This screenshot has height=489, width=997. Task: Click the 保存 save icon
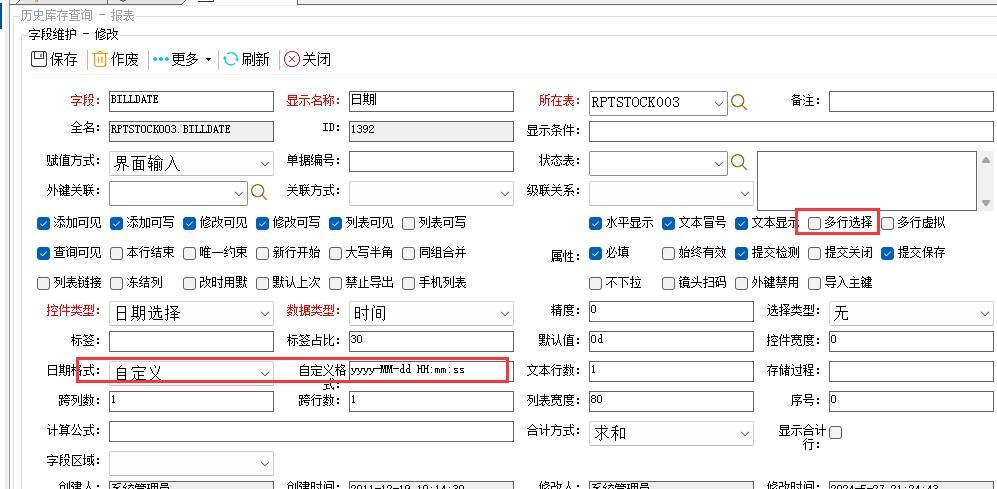(39, 59)
